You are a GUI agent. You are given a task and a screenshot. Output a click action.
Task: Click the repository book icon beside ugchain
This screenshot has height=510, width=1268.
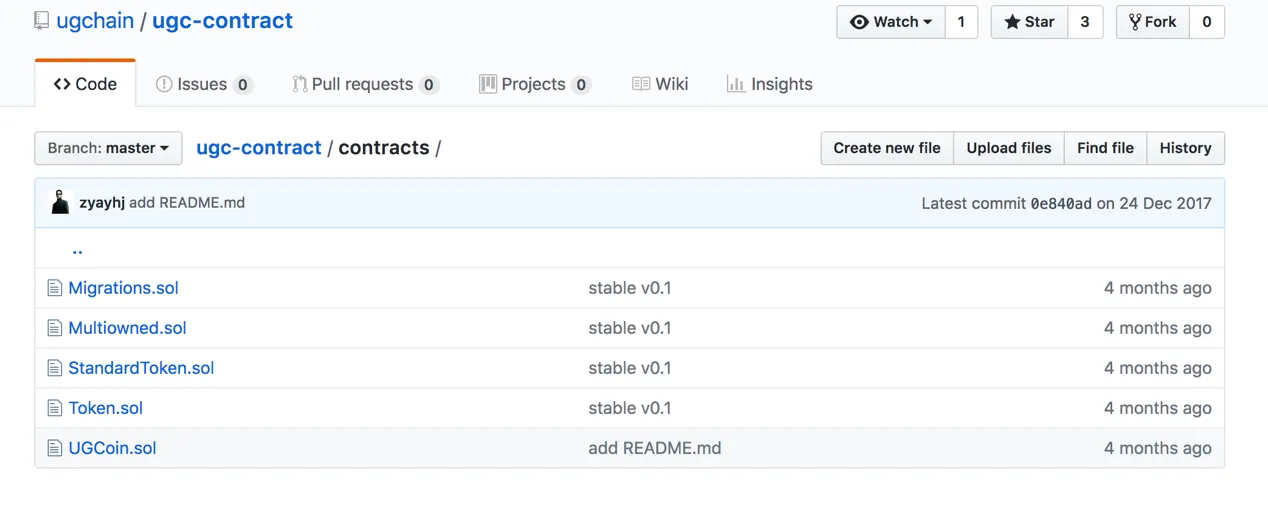coord(41,21)
